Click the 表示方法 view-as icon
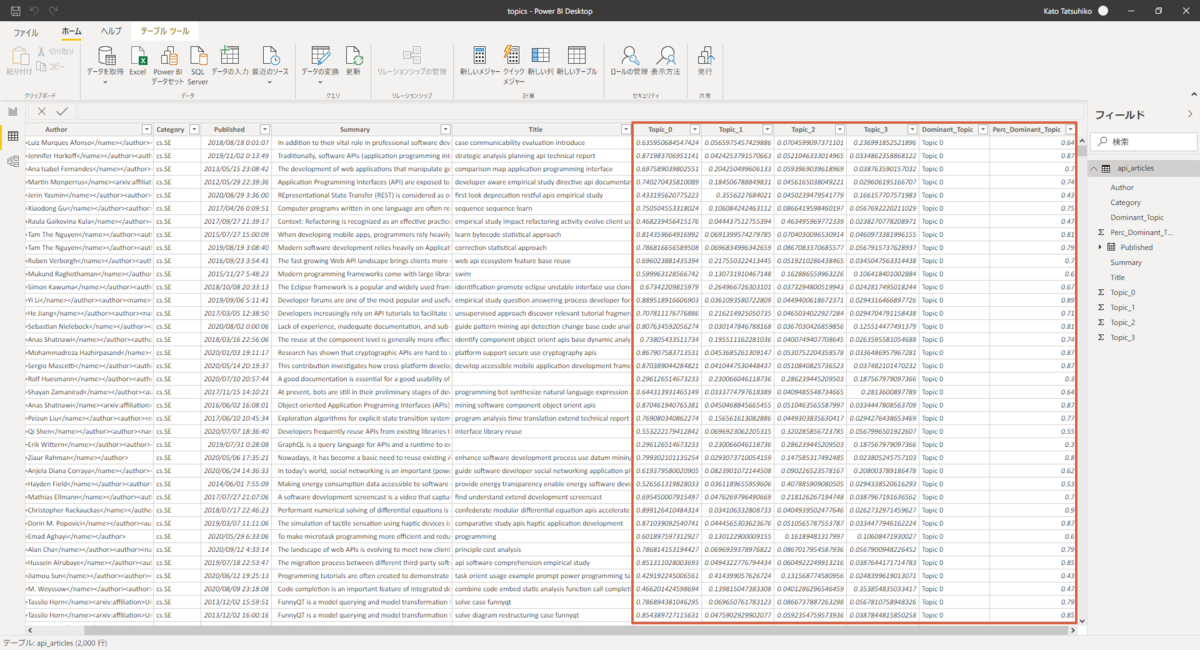The width and height of the screenshot is (1200, 650). (x=665, y=55)
